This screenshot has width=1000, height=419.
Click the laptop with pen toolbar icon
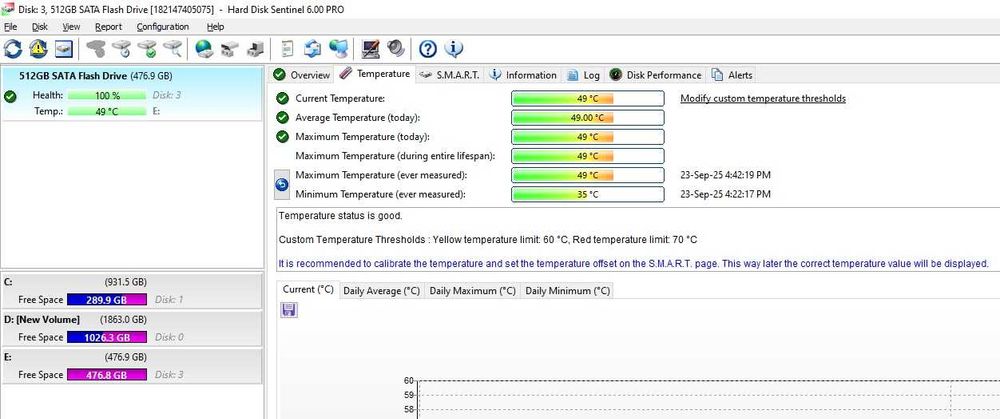point(371,48)
